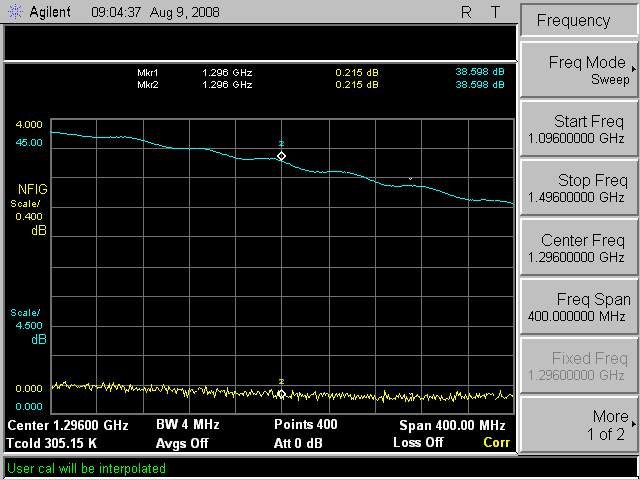Click the User cal will be interpolated message
This screenshot has width=640, height=480.
87,468
